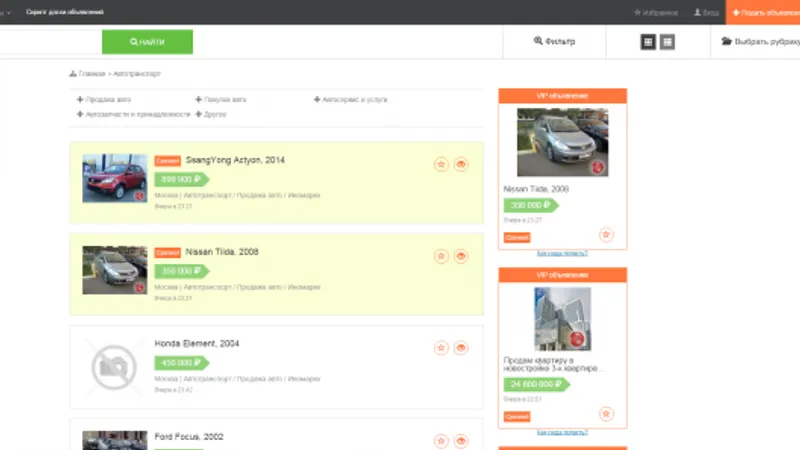Open Вход login link

coord(707,12)
